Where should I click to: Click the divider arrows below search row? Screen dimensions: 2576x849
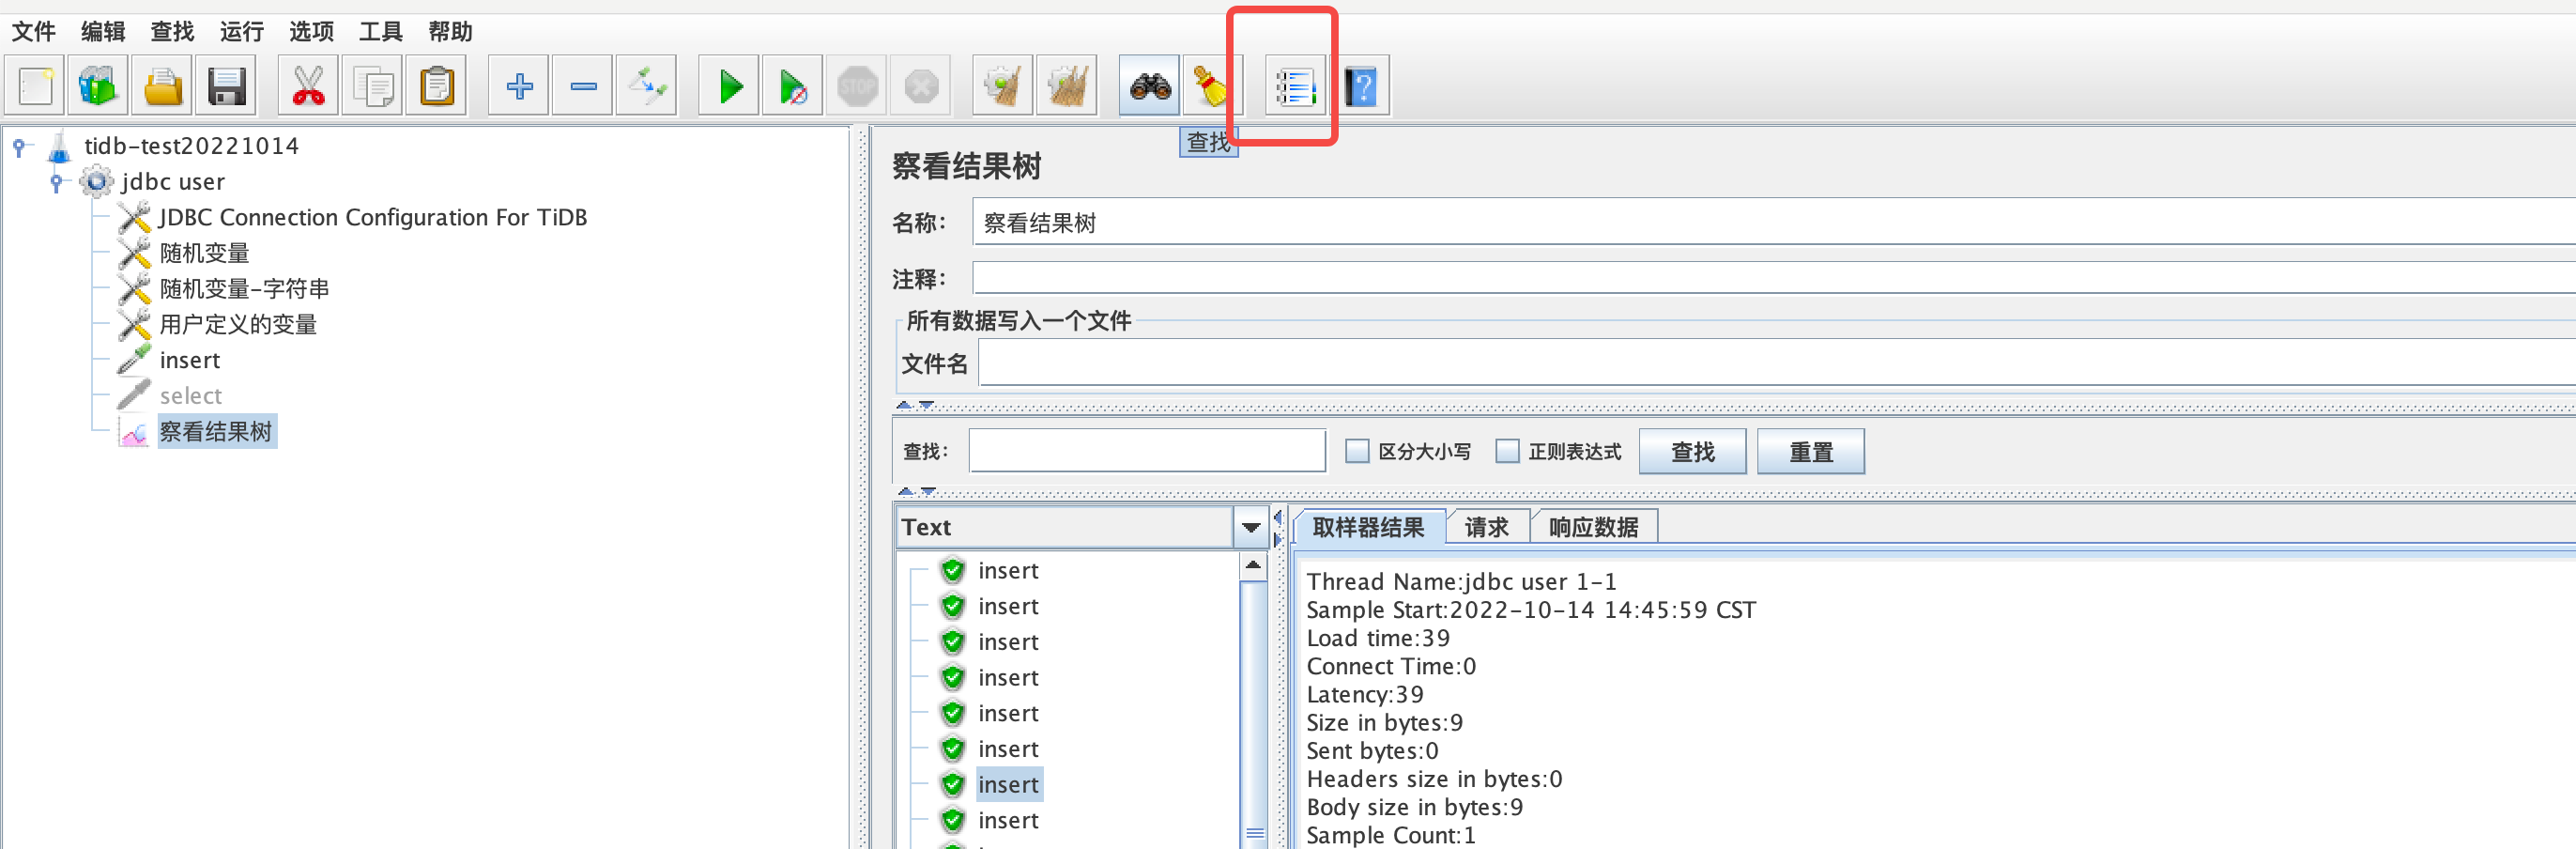(916, 491)
